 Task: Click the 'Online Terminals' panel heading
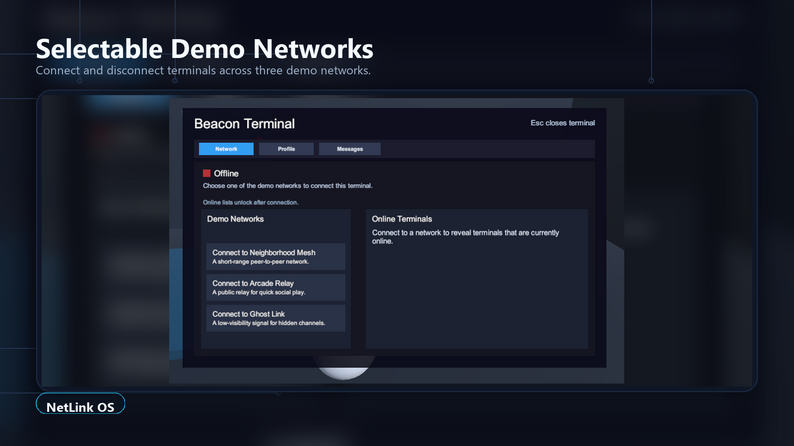[402, 219]
